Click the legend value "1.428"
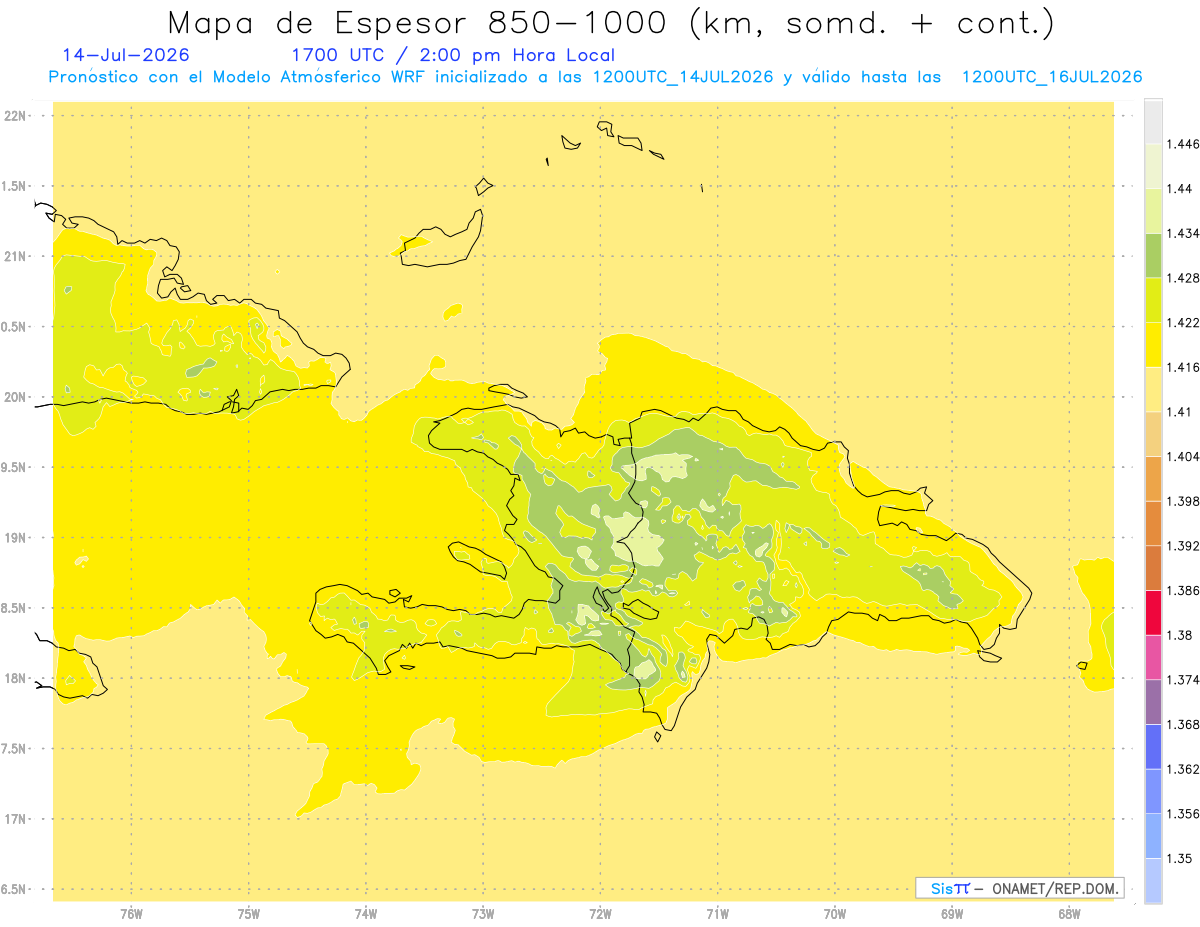Screen dimensions: 1200x927 pos(1183,278)
